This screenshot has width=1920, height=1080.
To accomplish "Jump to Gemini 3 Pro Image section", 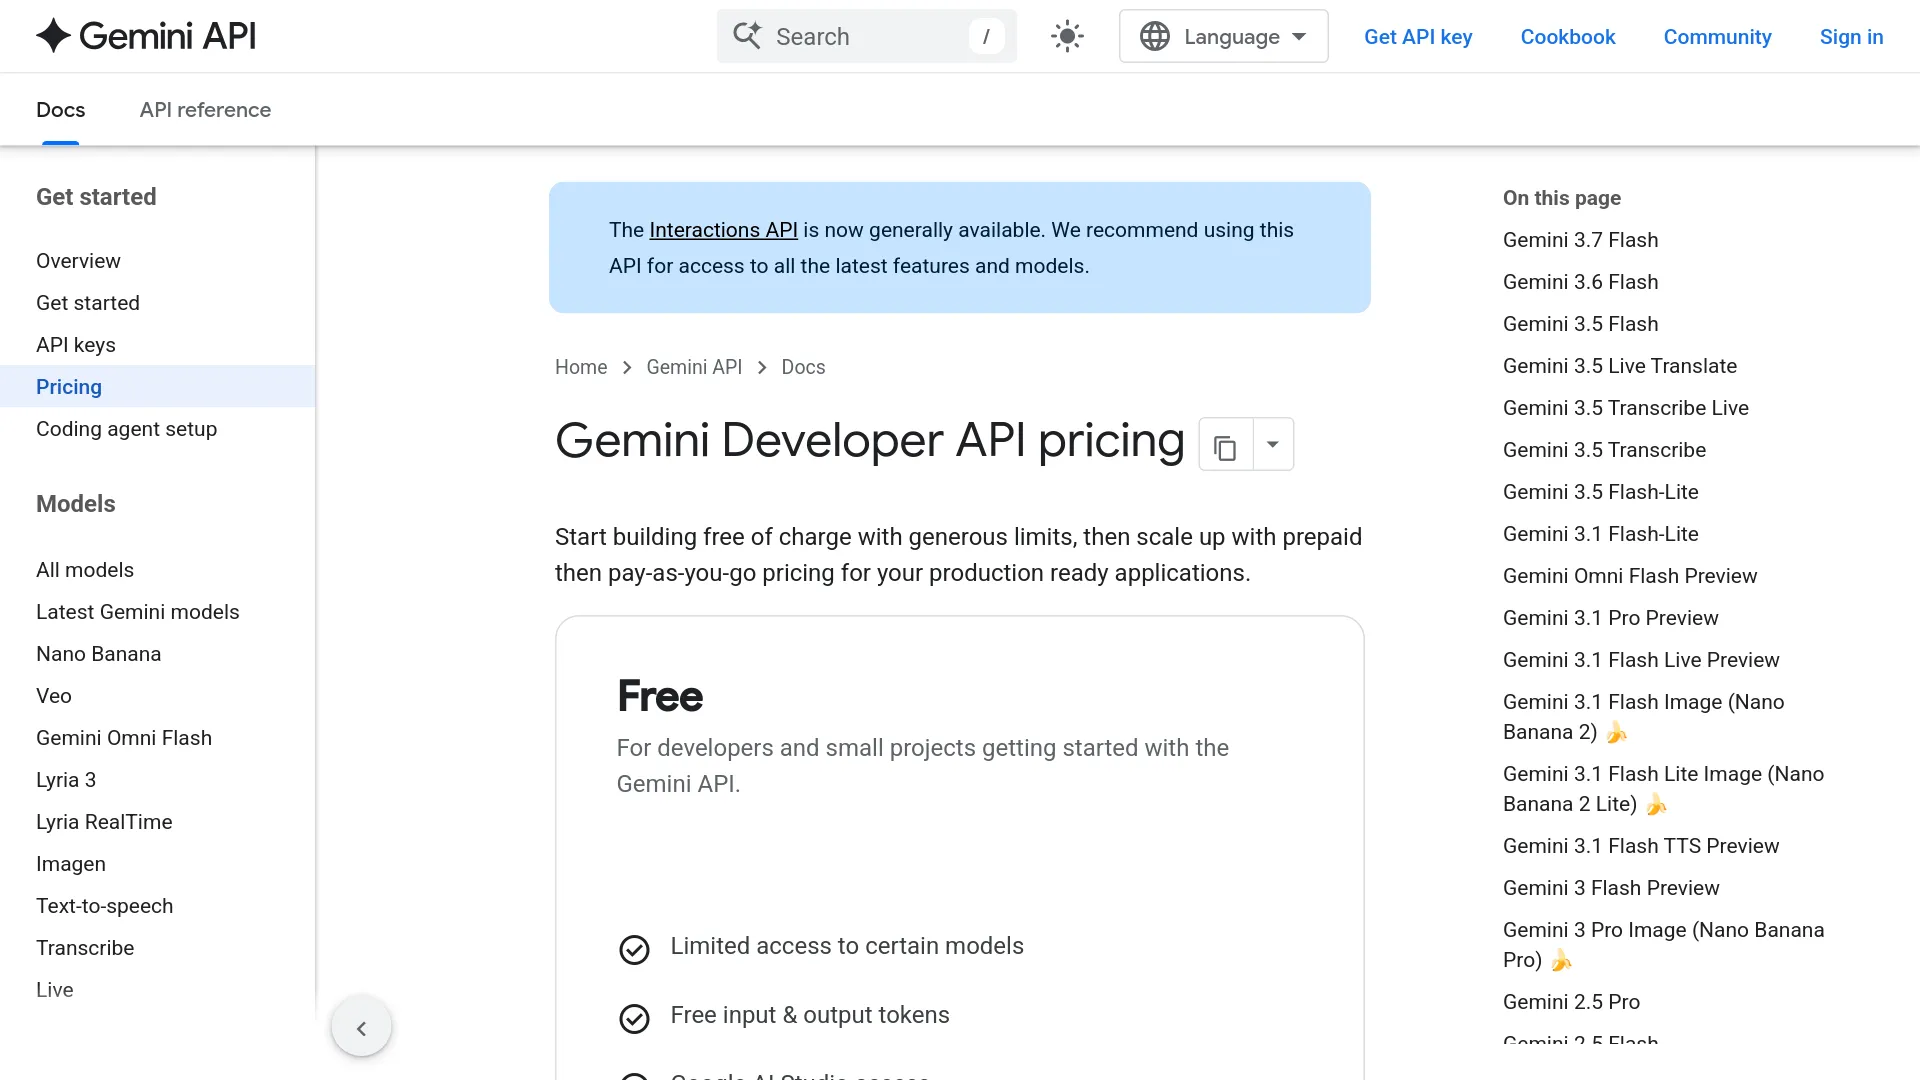I will [1663, 945].
